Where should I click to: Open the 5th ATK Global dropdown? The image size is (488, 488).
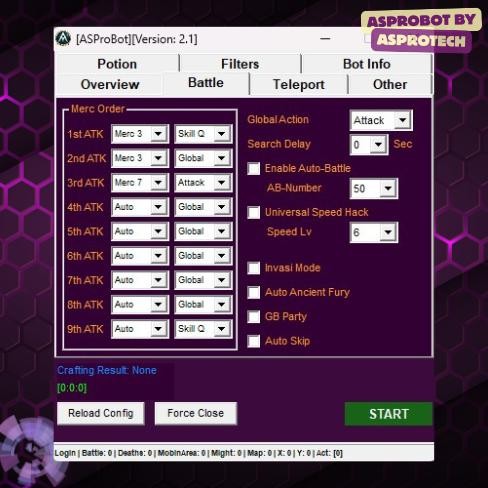[x=203, y=231]
